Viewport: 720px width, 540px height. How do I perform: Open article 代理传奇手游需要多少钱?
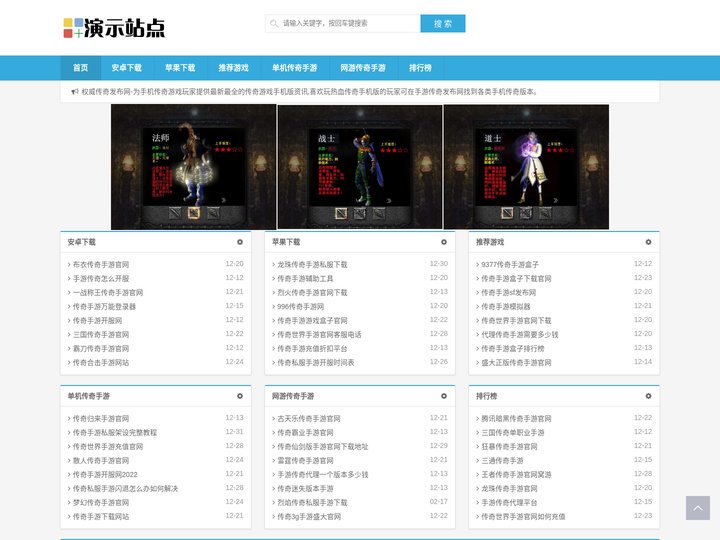coord(519,335)
